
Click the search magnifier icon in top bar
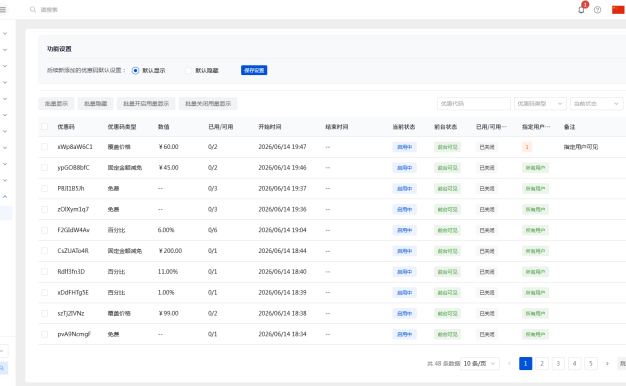click(x=33, y=10)
